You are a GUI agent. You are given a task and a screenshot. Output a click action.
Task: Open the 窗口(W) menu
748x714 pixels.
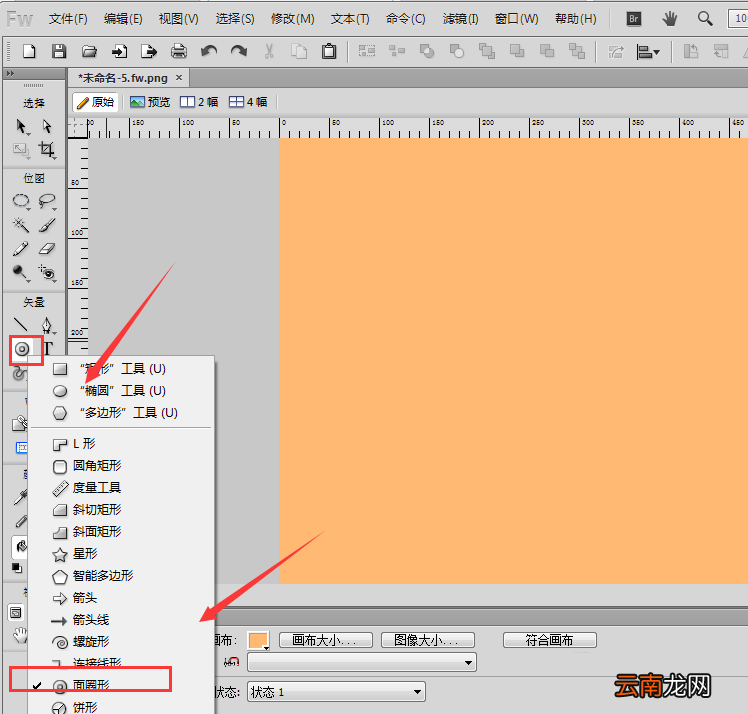pos(517,19)
